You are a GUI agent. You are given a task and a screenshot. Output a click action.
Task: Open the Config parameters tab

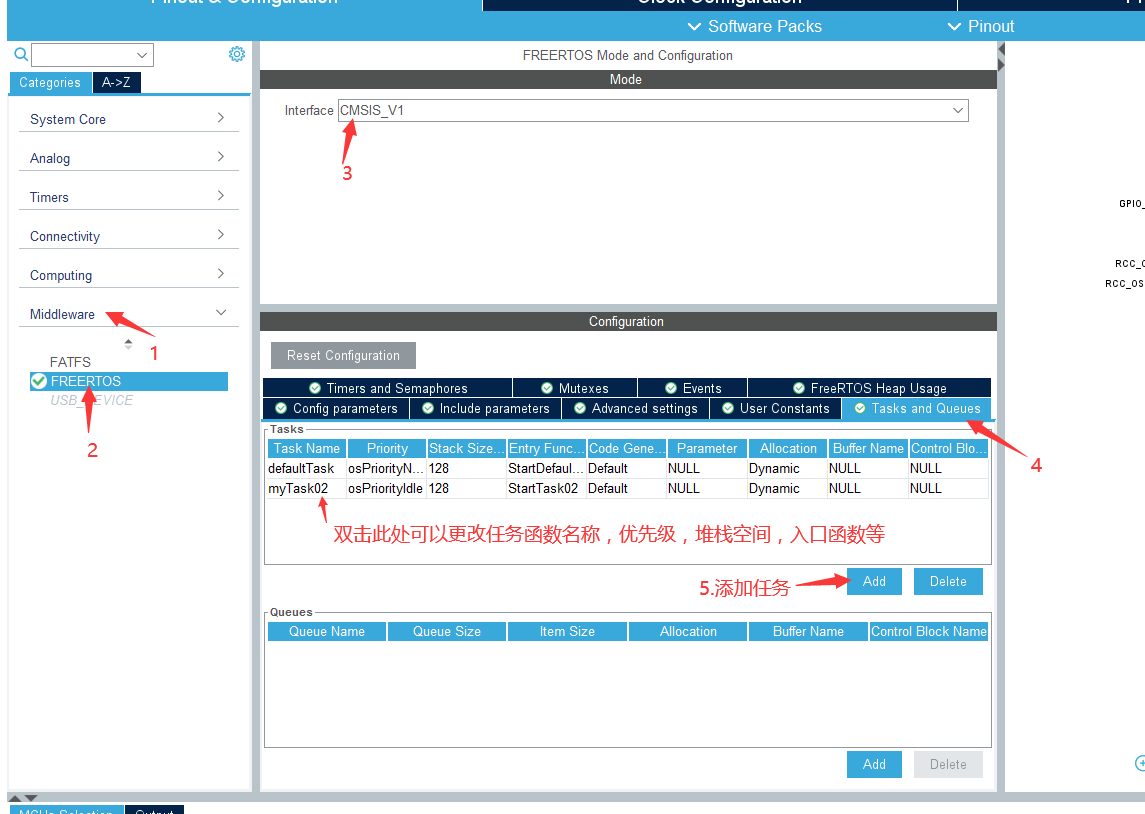(335, 408)
